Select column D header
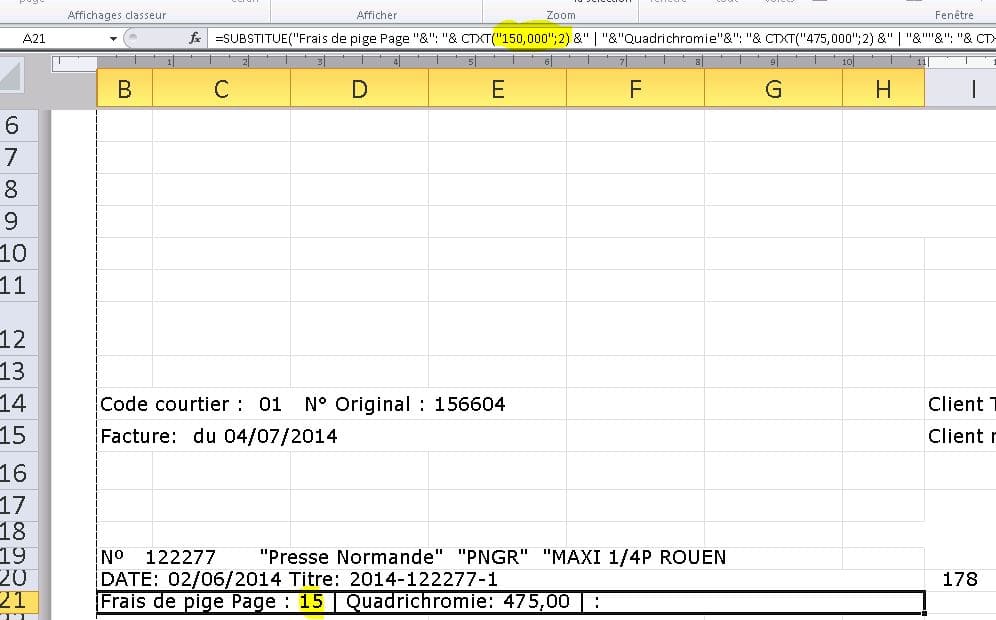Viewport: 996px width, 620px height. coord(359,89)
